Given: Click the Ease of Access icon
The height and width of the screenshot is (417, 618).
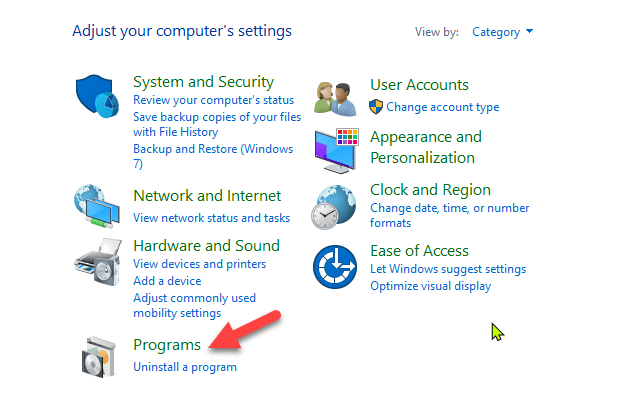Looking at the screenshot, I should click(x=337, y=268).
